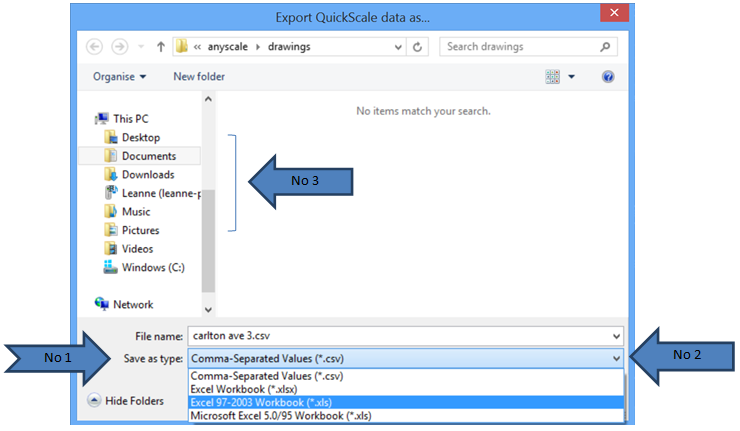Click the search magnifier icon
This screenshot has width=740, height=431.
(605, 47)
